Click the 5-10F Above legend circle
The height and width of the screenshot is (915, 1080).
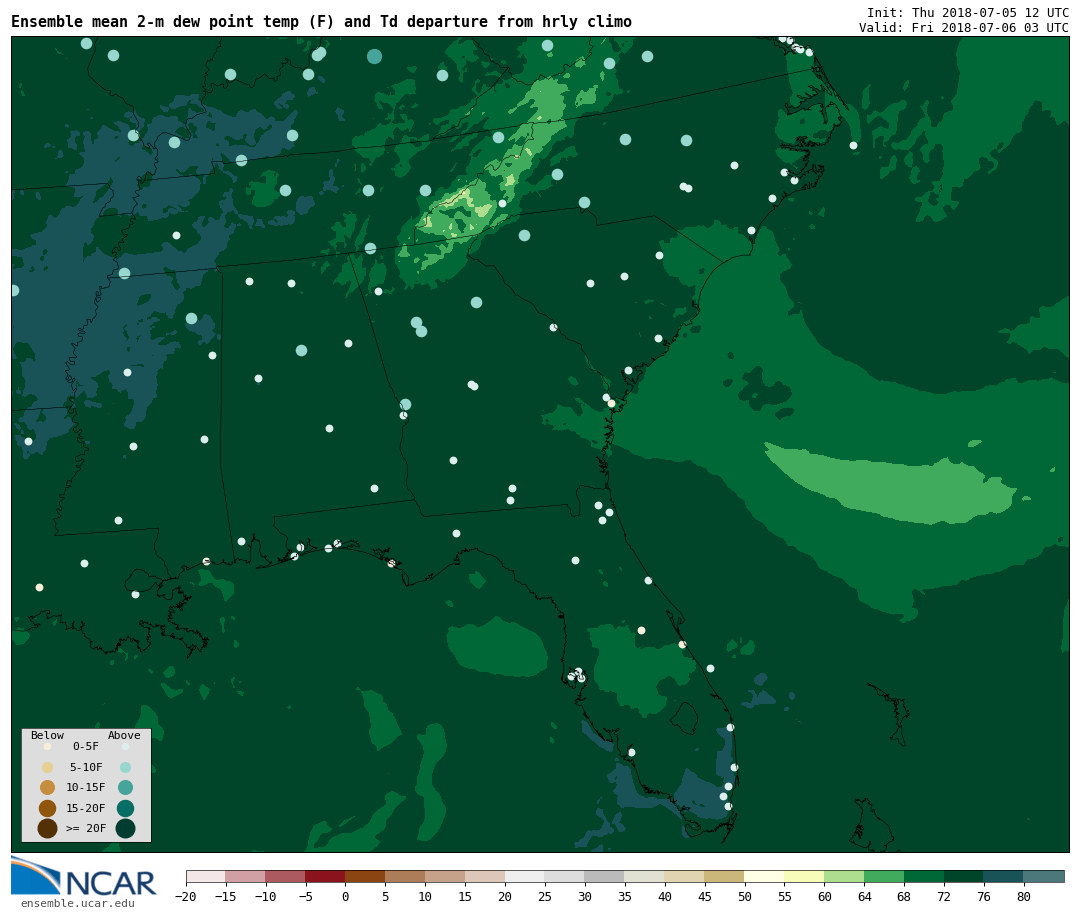point(125,767)
